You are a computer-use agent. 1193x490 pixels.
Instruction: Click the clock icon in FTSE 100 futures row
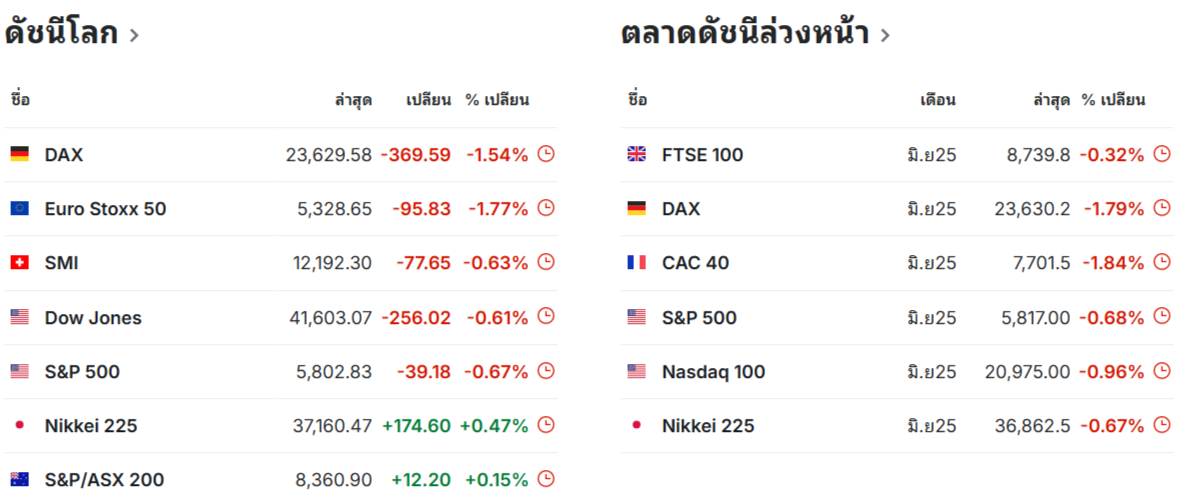pyautogui.click(x=1162, y=154)
